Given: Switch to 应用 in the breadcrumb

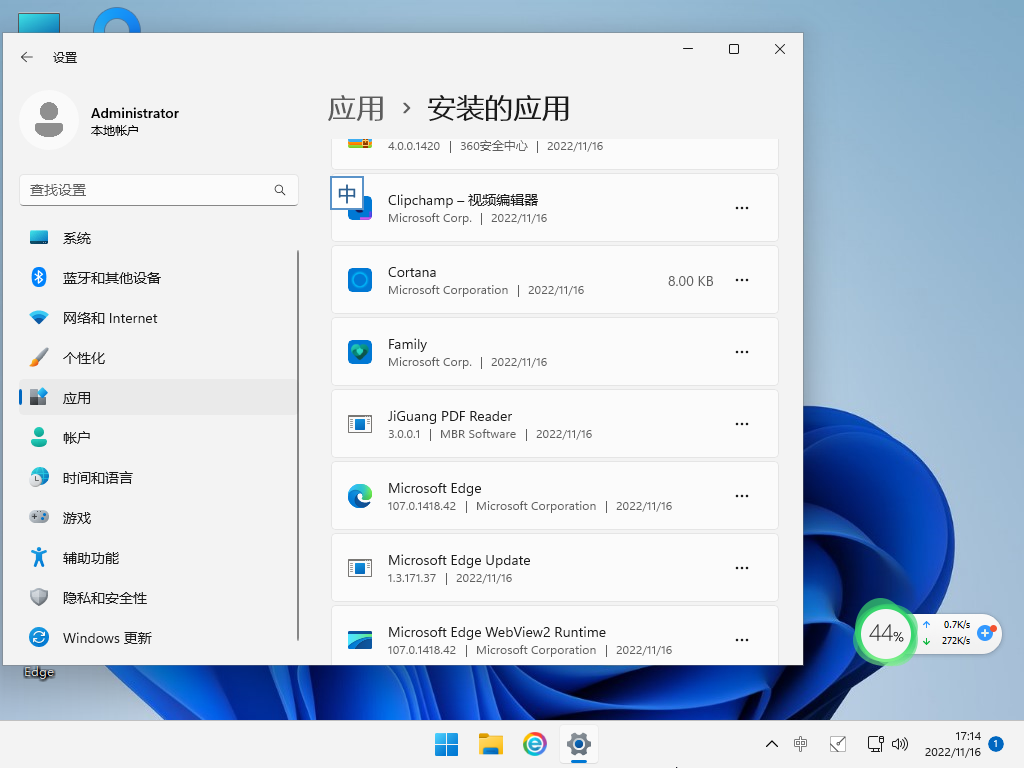Looking at the screenshot, I should [356, 108].
